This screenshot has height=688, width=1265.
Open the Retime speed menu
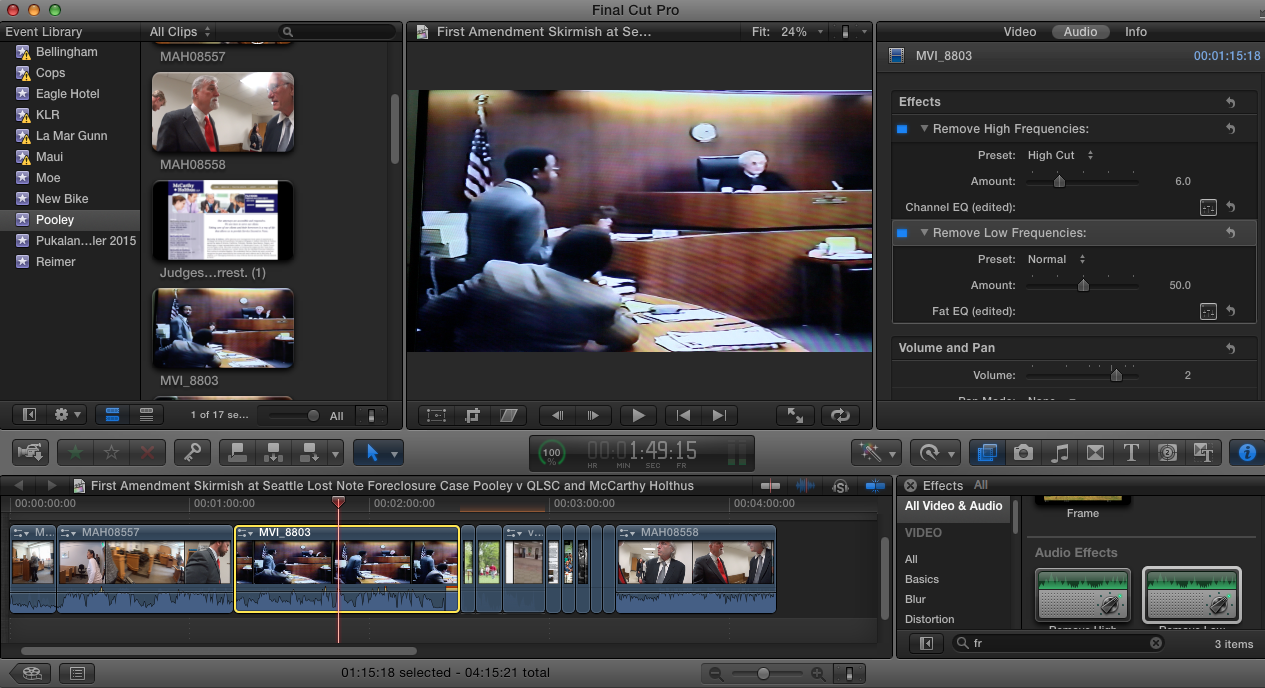pos(936,452)
